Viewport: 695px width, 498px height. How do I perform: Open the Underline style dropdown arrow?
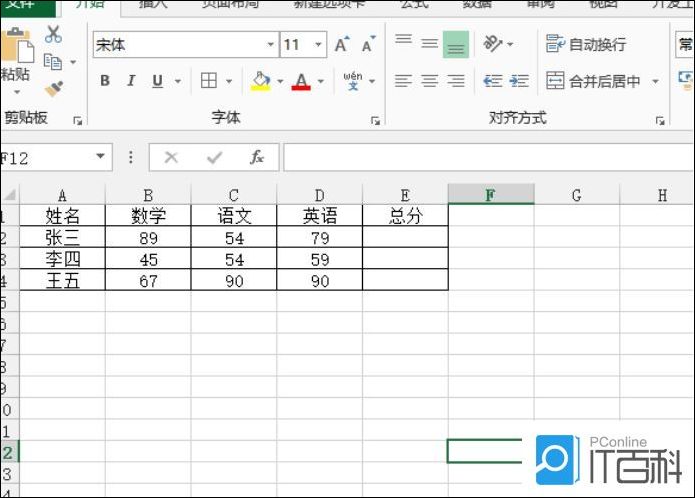(x=178, y=81)
